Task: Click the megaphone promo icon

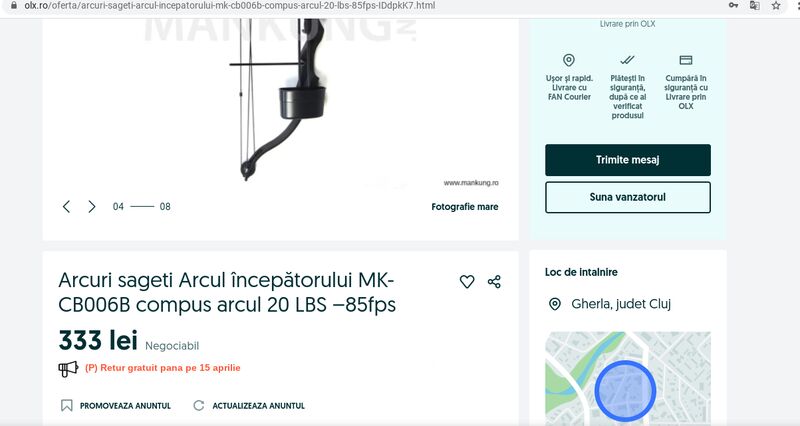Action: [68, 368]
